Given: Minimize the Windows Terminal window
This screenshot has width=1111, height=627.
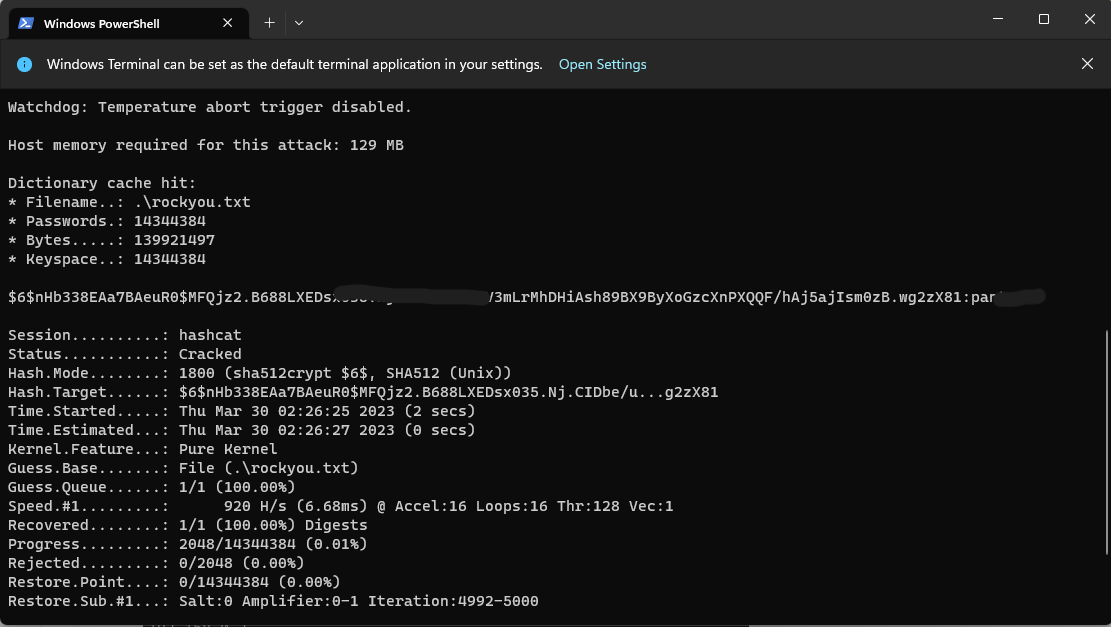Looking at the screenshot, I should (x=998, y=19).
